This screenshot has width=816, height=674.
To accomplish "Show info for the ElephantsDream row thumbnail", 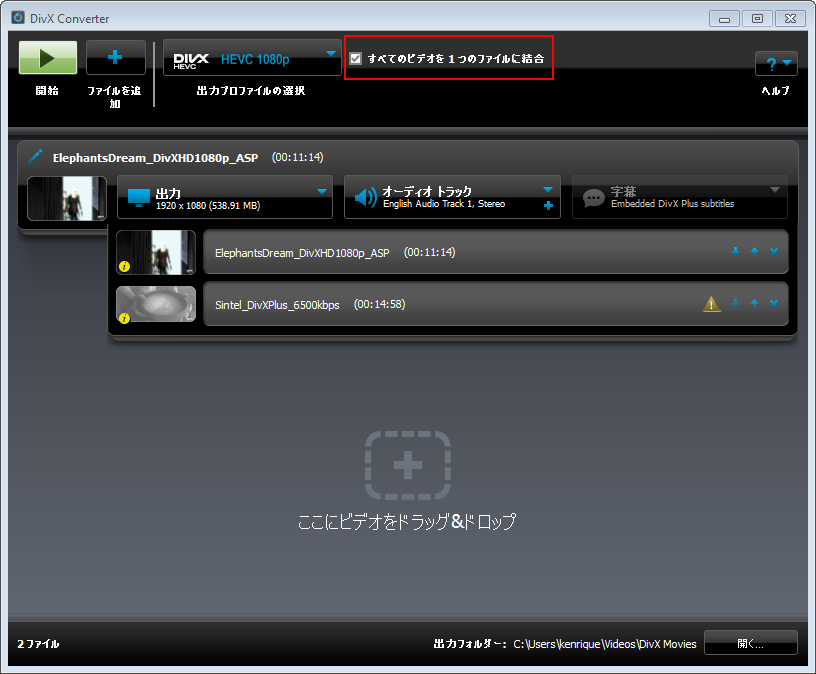I will click(124, 266).
